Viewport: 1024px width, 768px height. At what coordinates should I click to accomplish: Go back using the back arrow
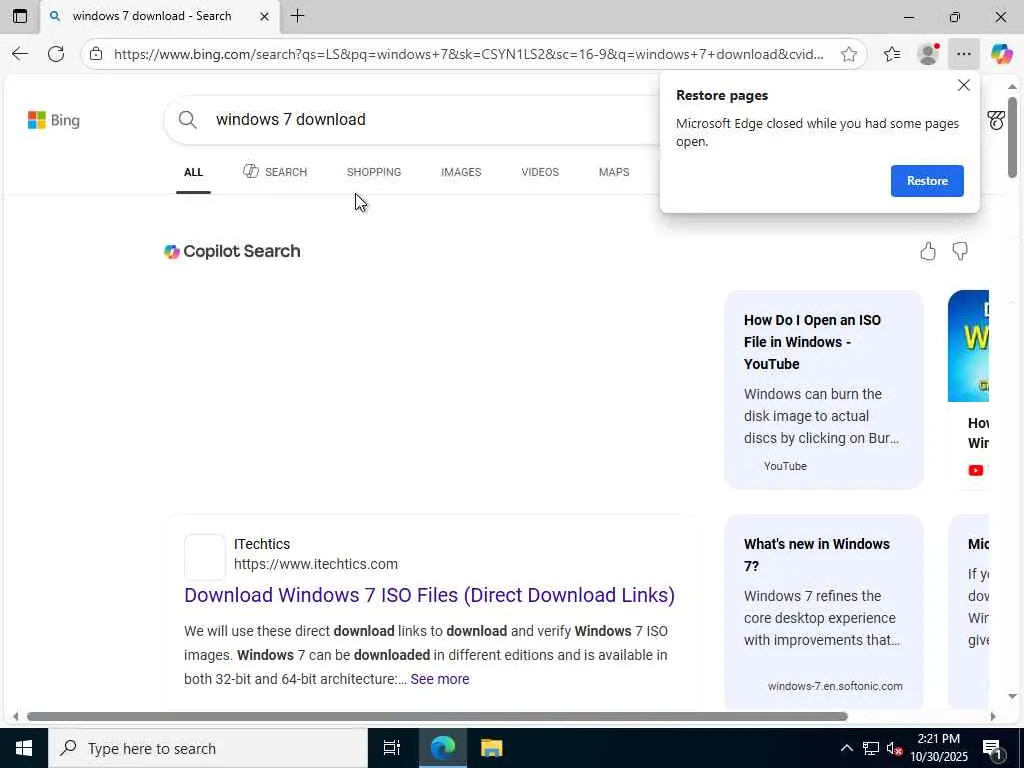click(x=20, y=54)
